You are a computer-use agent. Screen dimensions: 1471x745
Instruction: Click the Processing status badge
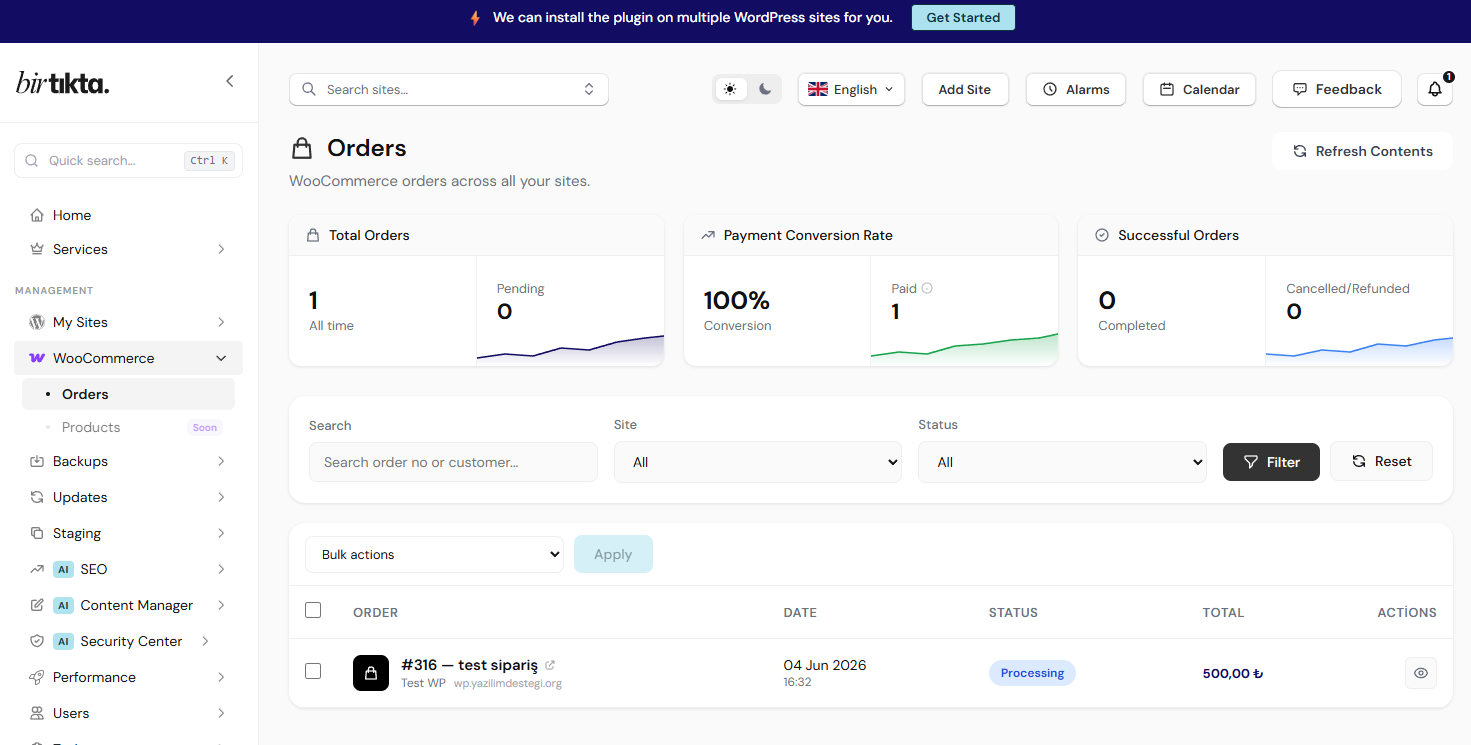tap(1032, 673)
